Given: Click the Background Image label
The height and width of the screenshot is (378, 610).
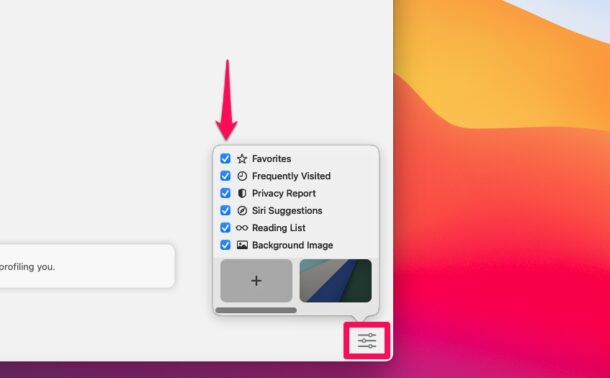Looking at the screenshot, I should tap(293, 245).
